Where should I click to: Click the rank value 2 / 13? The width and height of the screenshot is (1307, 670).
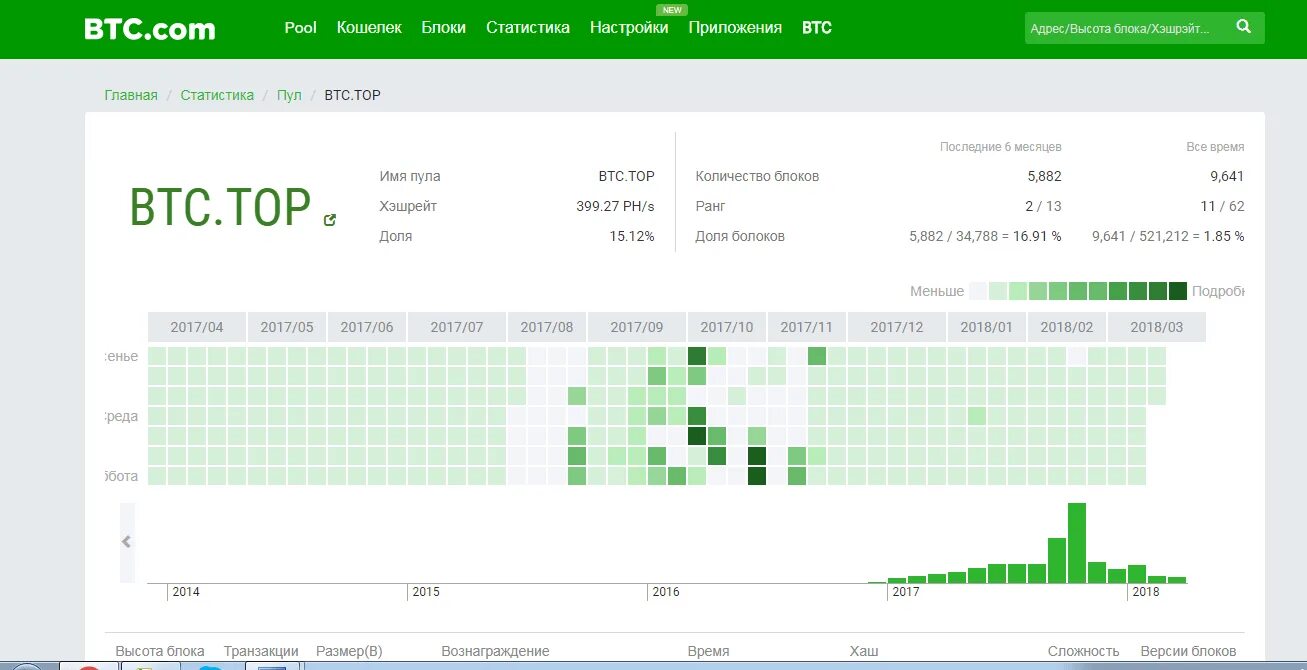point(1043,206)
